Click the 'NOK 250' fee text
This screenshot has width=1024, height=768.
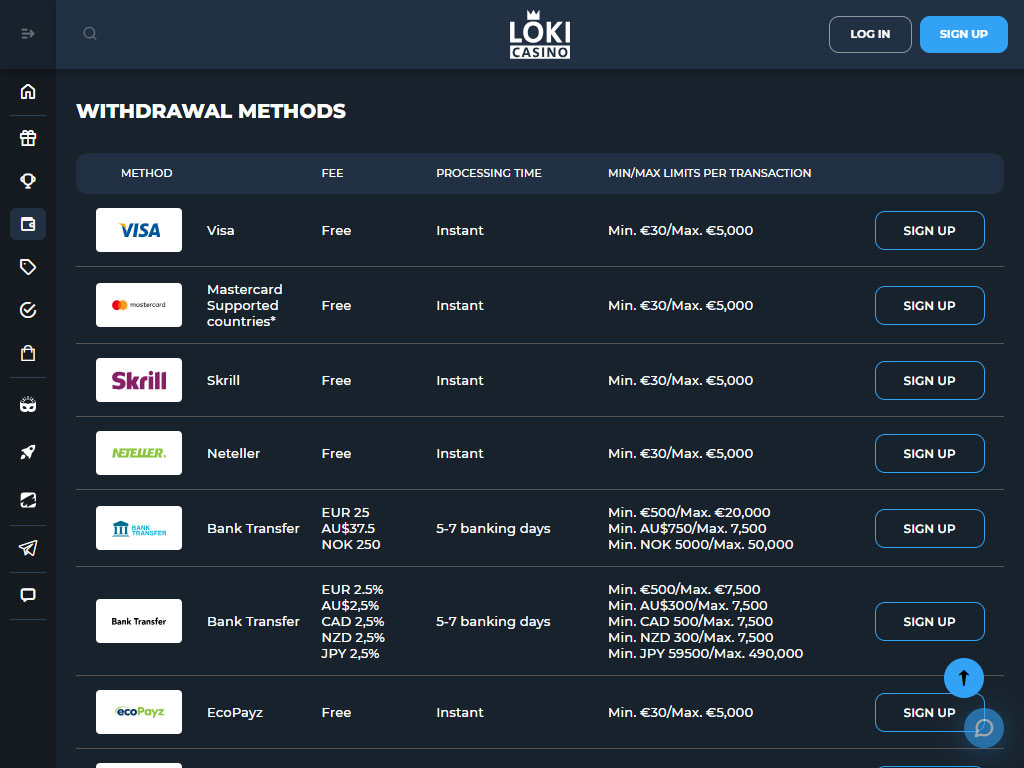point(351,545)
